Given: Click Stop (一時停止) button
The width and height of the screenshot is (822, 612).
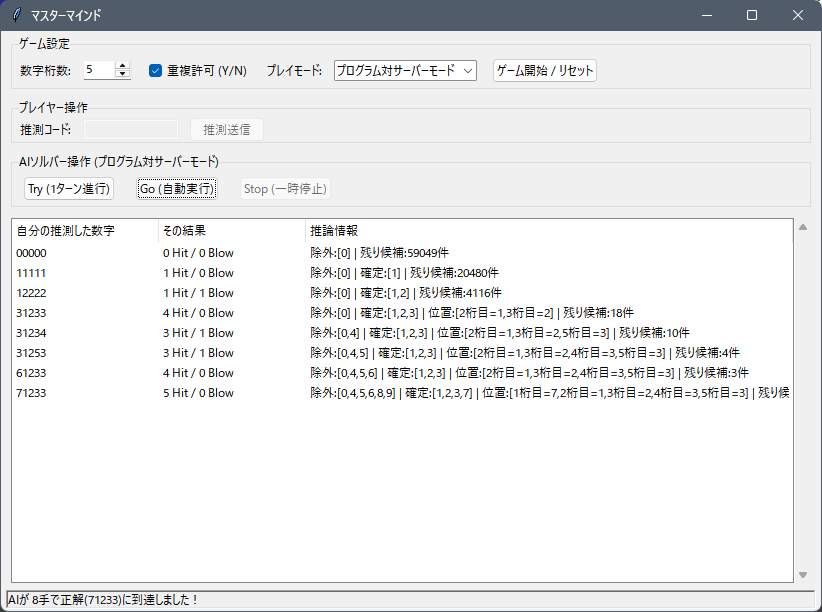Looking at the screenshot, I should 285,189.
